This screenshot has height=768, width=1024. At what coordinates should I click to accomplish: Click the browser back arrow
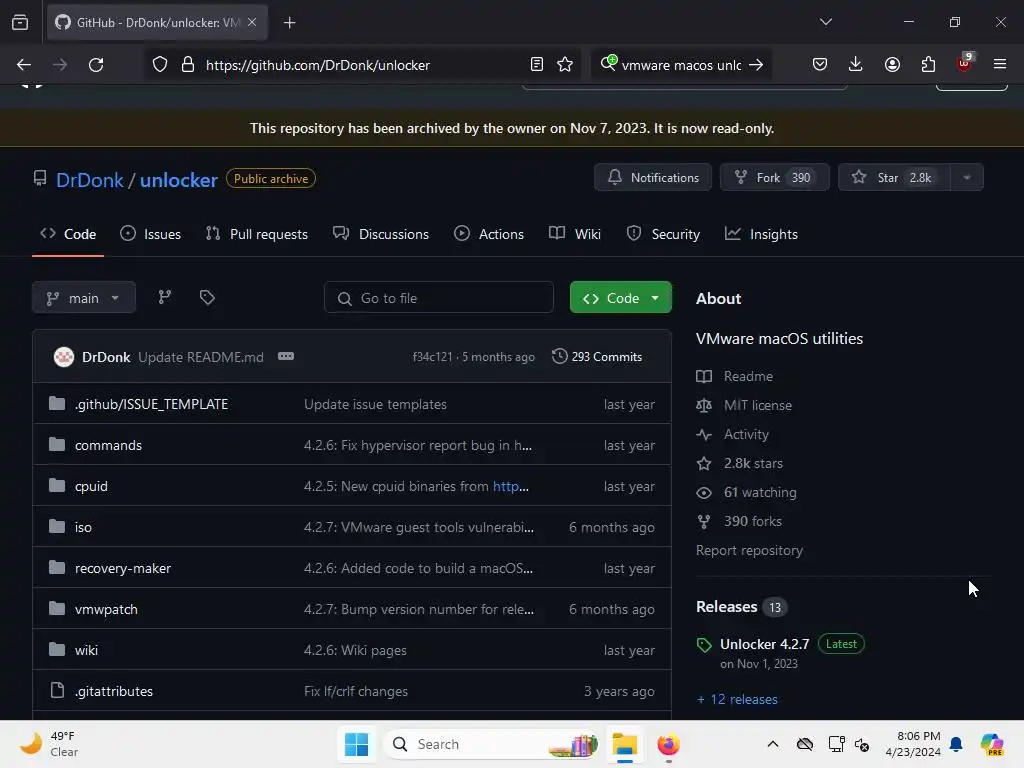(x=24, y=65)
